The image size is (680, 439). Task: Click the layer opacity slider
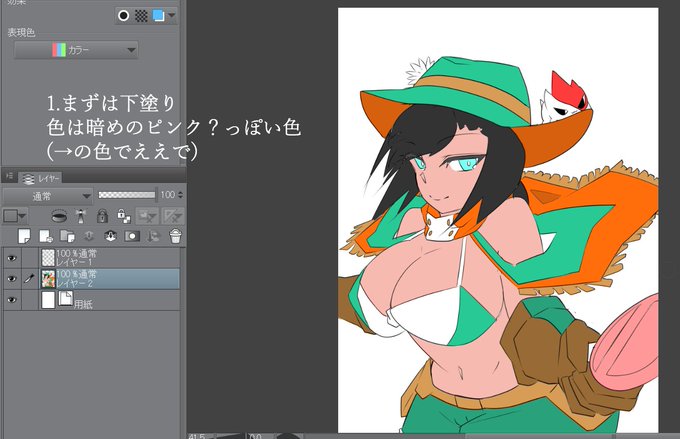click(127, 195)
